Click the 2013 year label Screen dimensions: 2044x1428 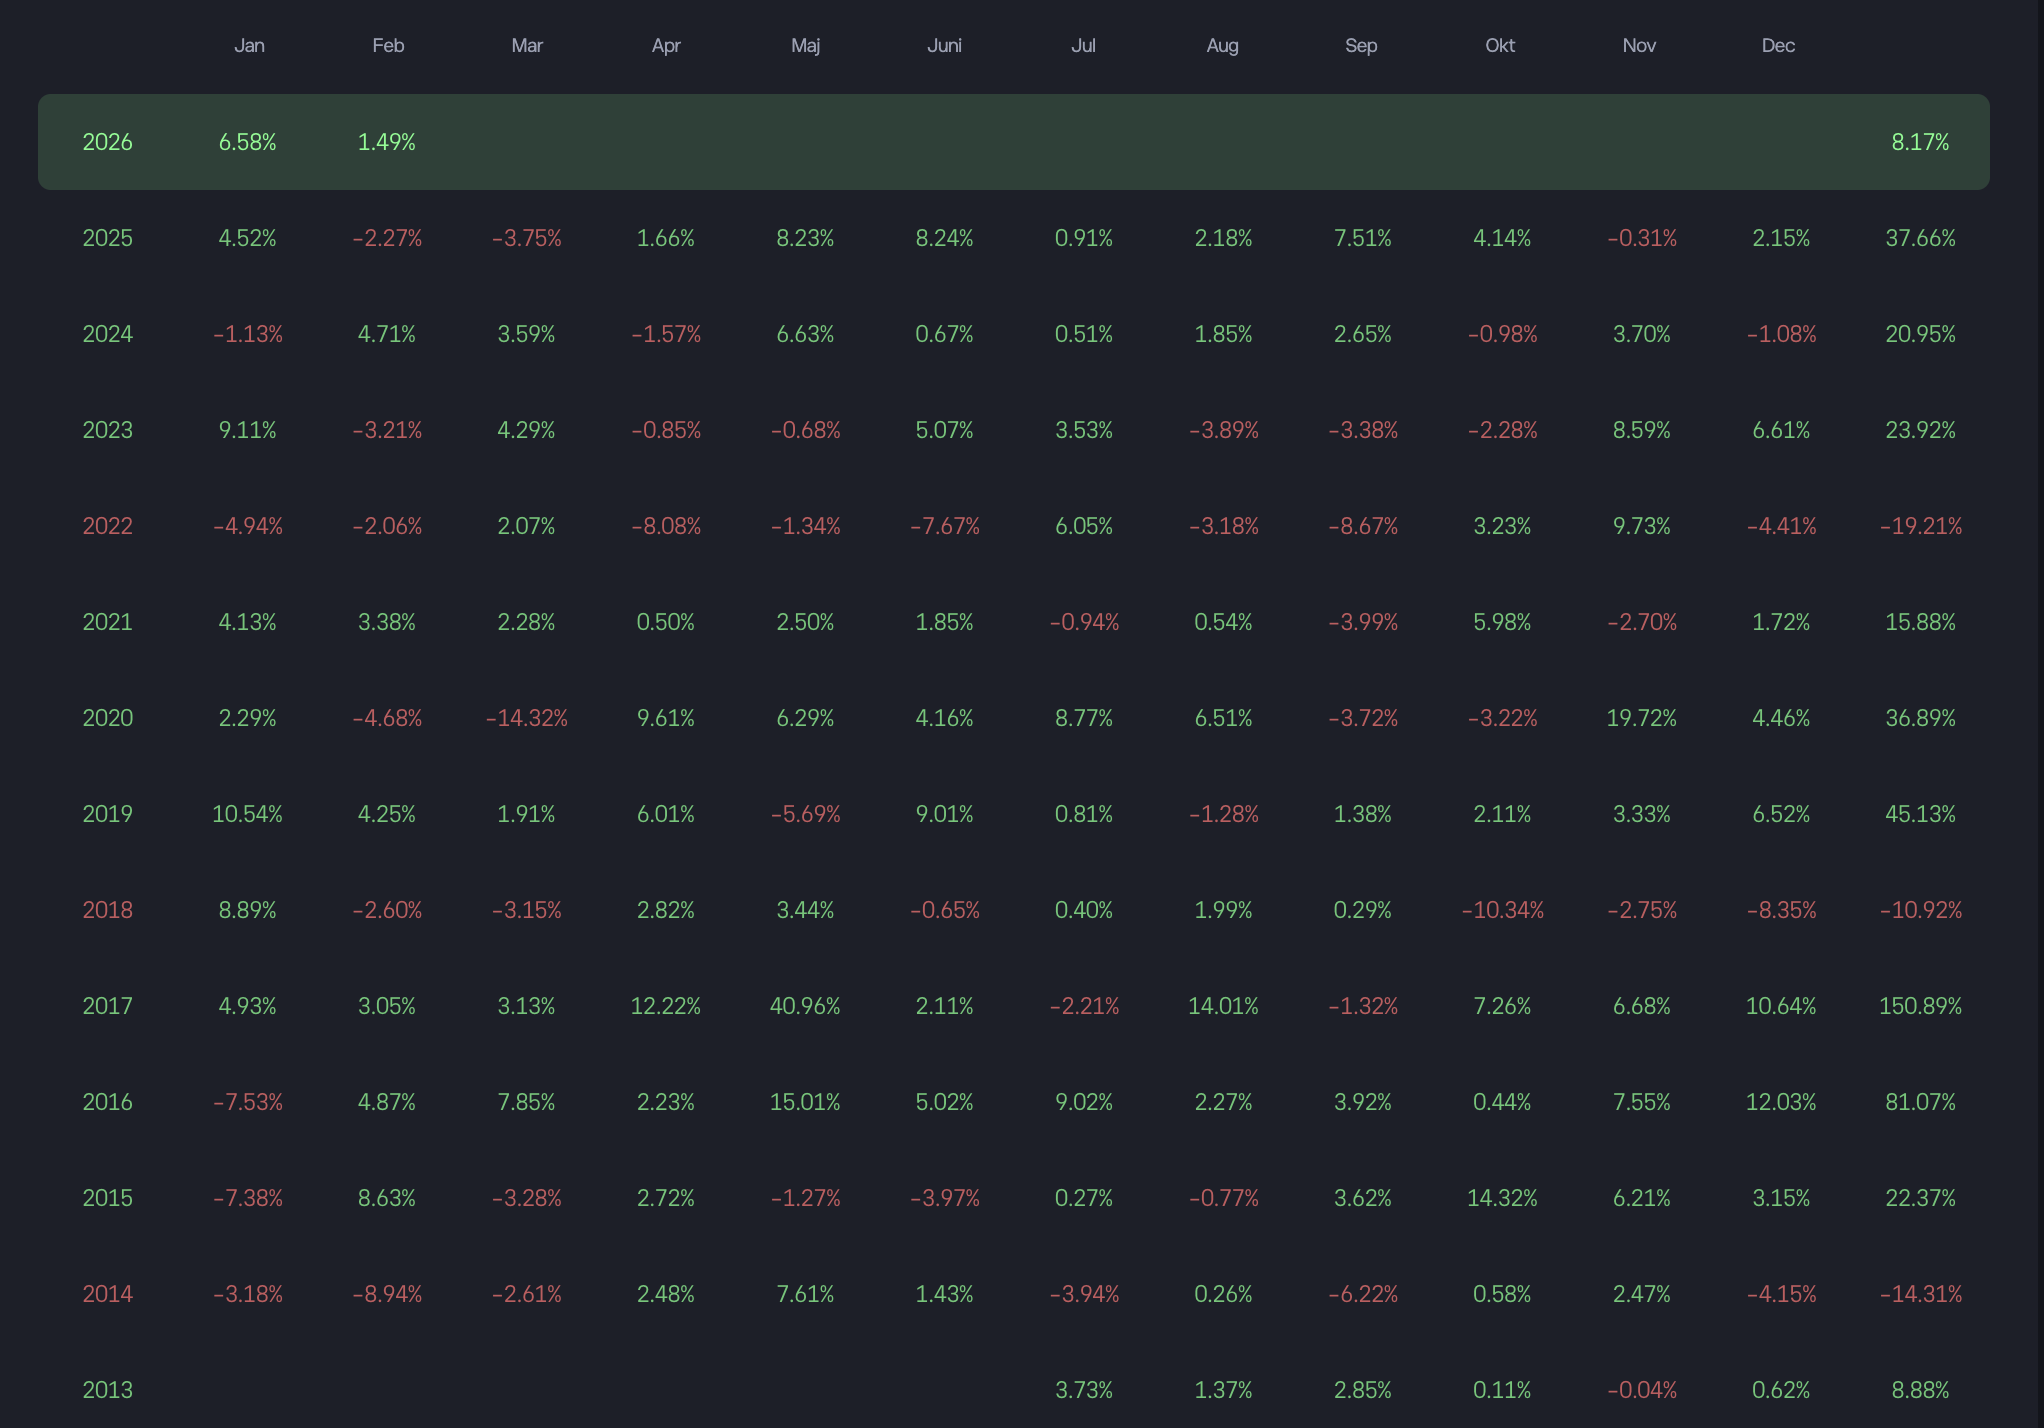click(x=107, y=1390)
